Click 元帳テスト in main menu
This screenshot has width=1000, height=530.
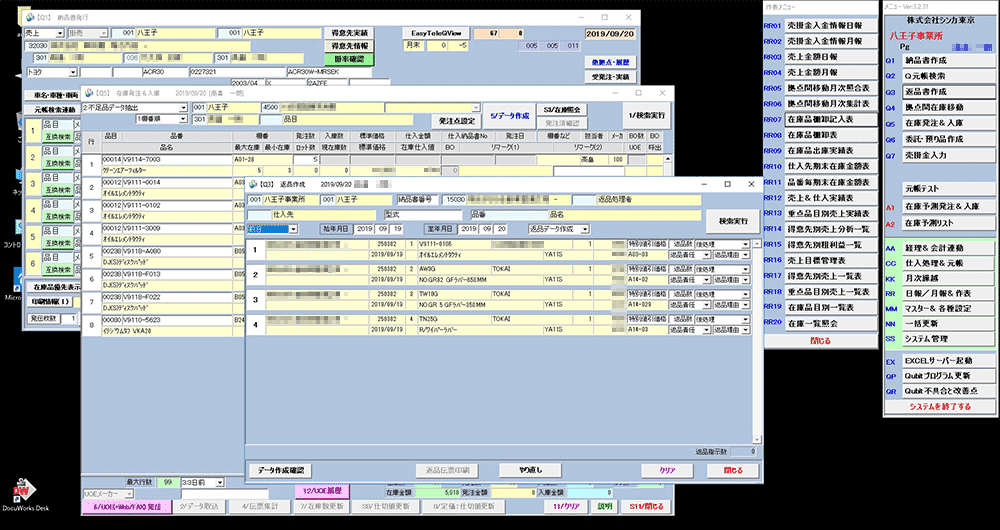click(948, 189)
